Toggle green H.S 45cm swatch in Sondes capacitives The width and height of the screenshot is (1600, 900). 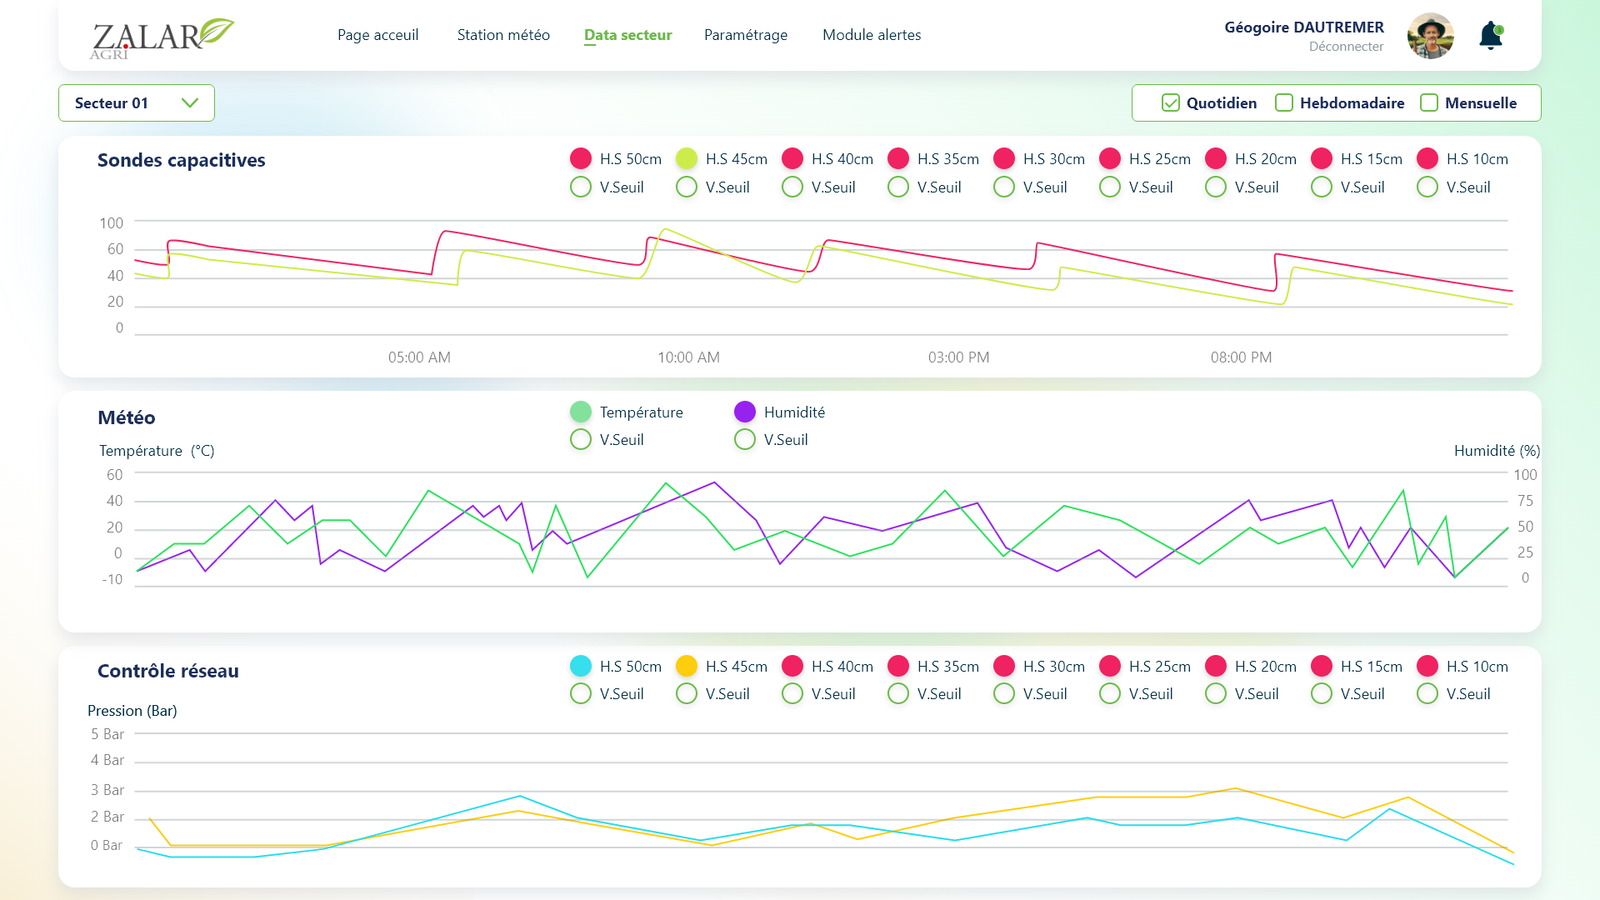pos(686,159)
